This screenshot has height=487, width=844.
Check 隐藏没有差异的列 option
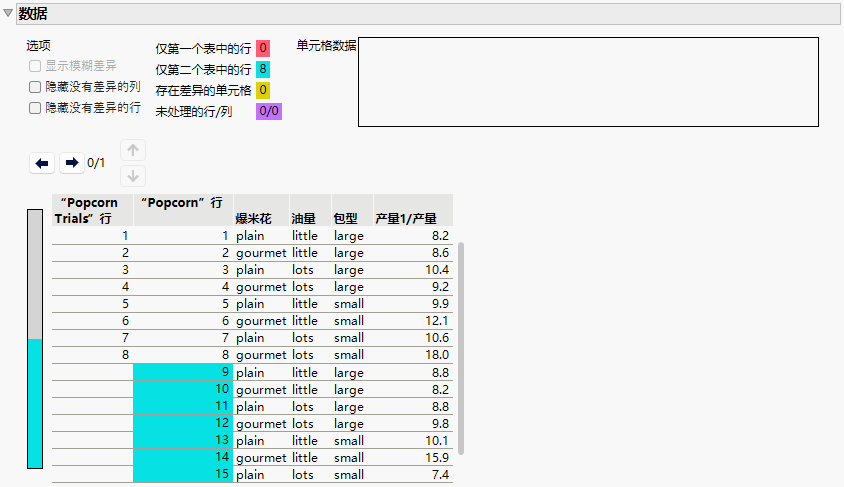click(35, 87)
